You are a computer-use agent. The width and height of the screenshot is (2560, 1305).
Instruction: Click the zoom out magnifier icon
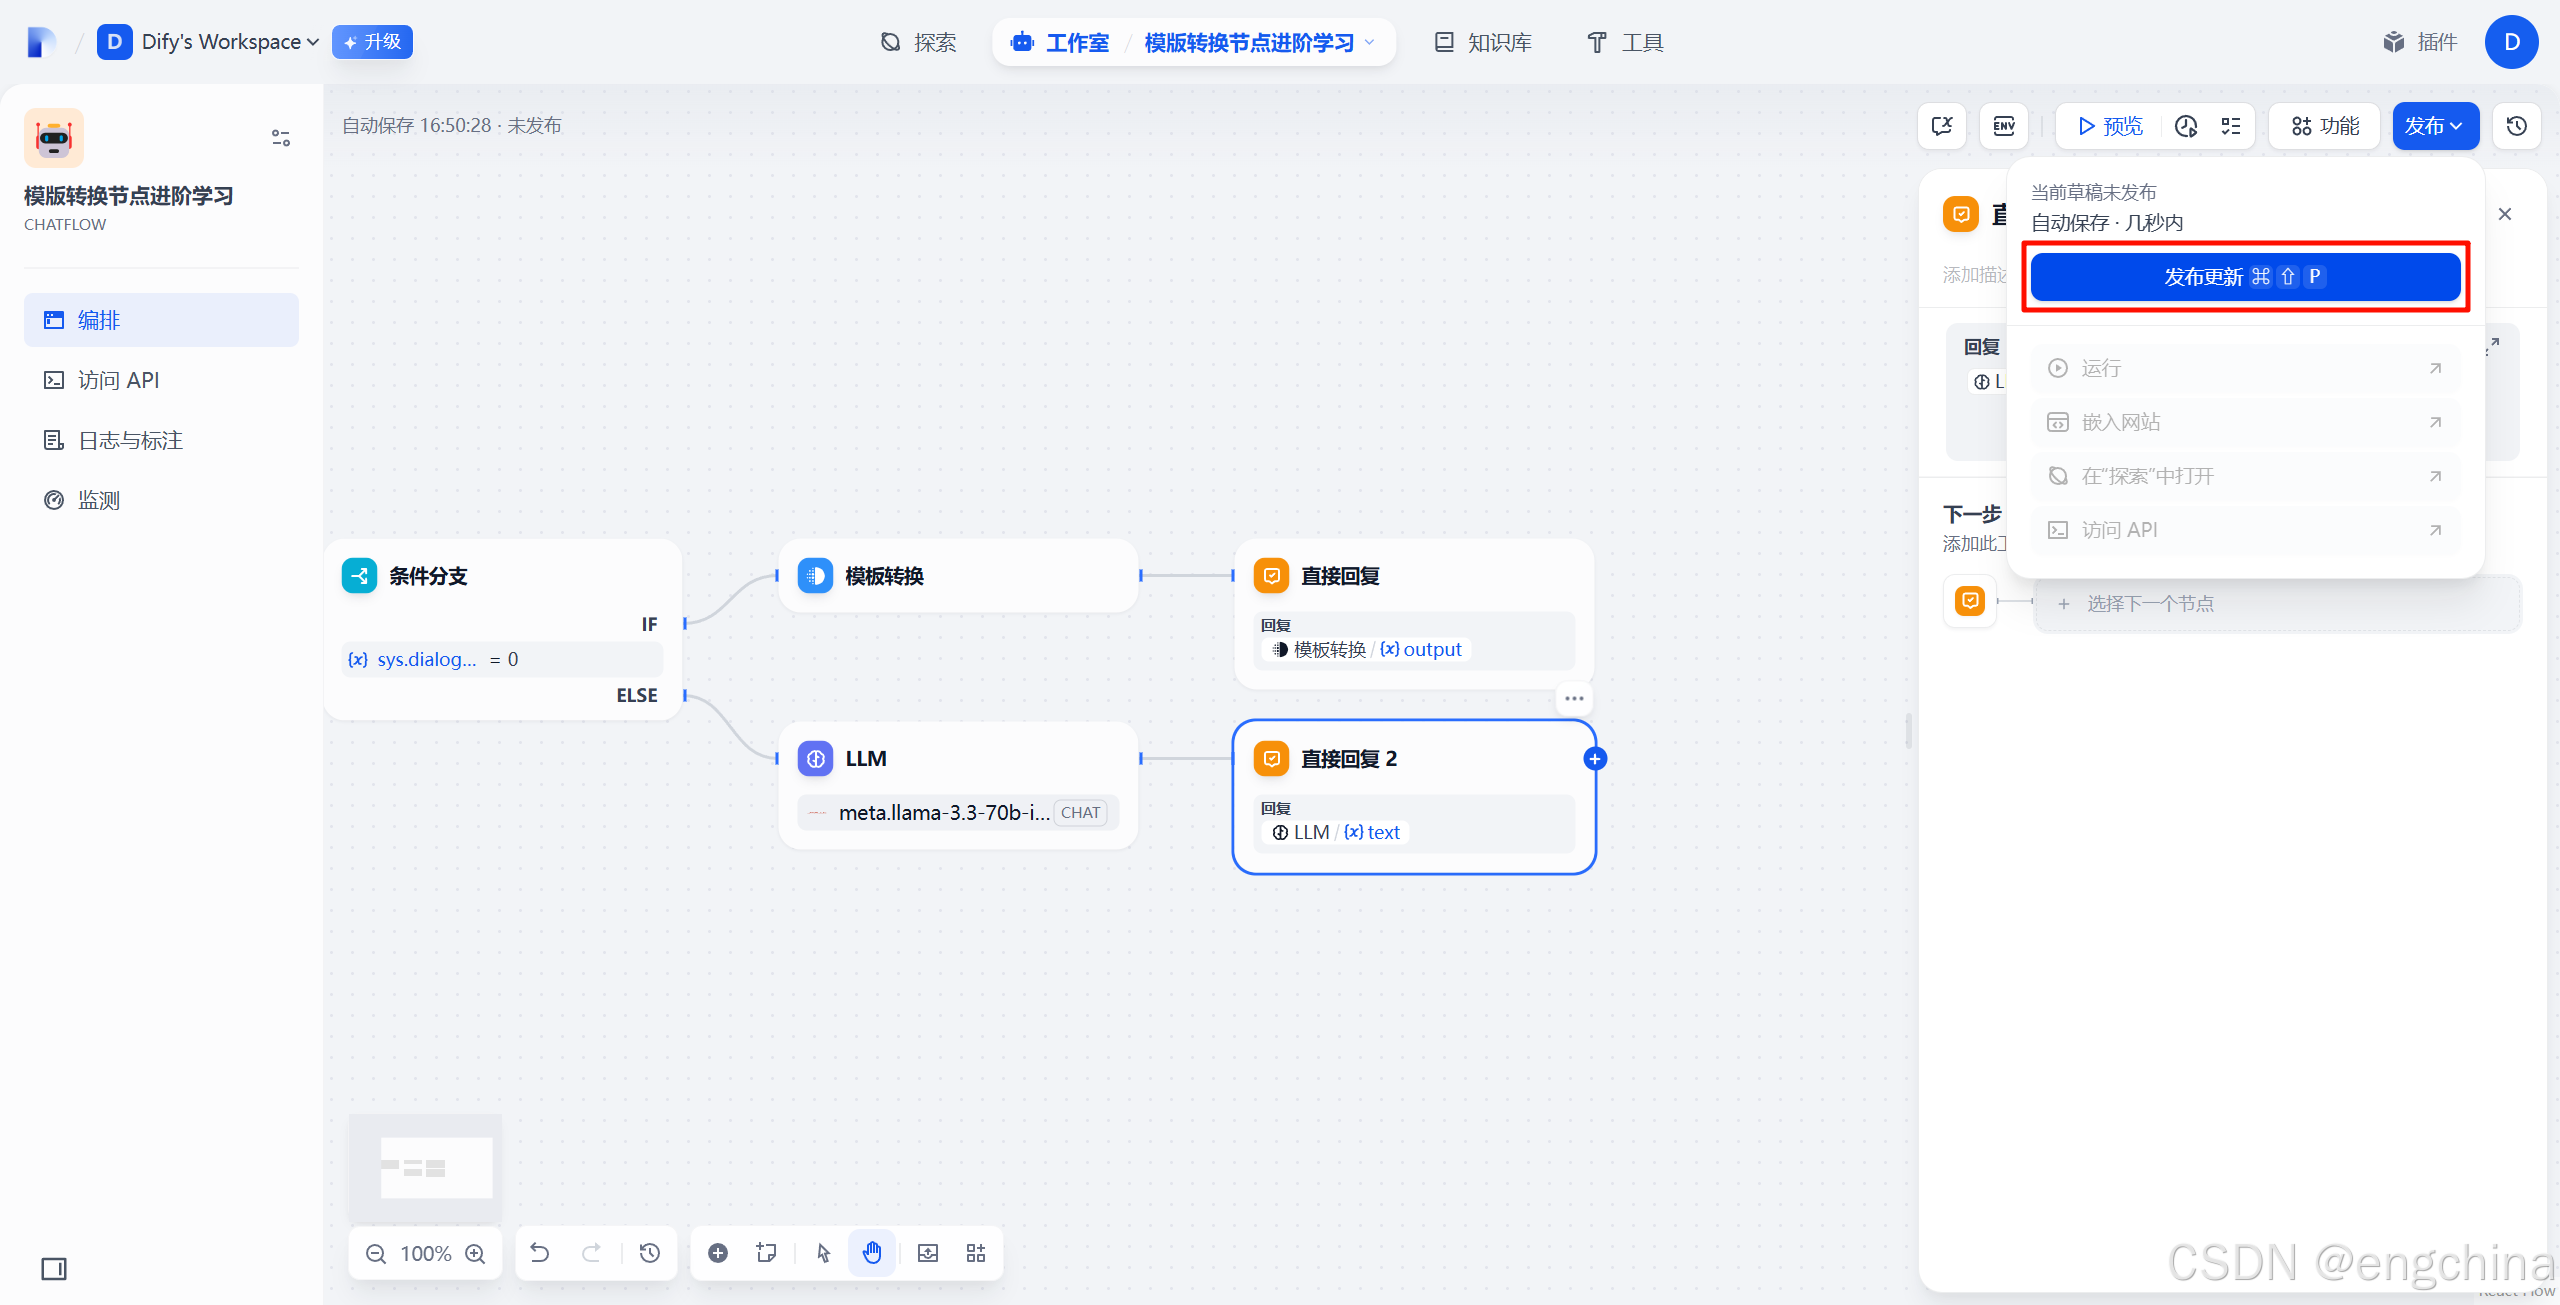pyautogui.click(x=376, y=1253)
